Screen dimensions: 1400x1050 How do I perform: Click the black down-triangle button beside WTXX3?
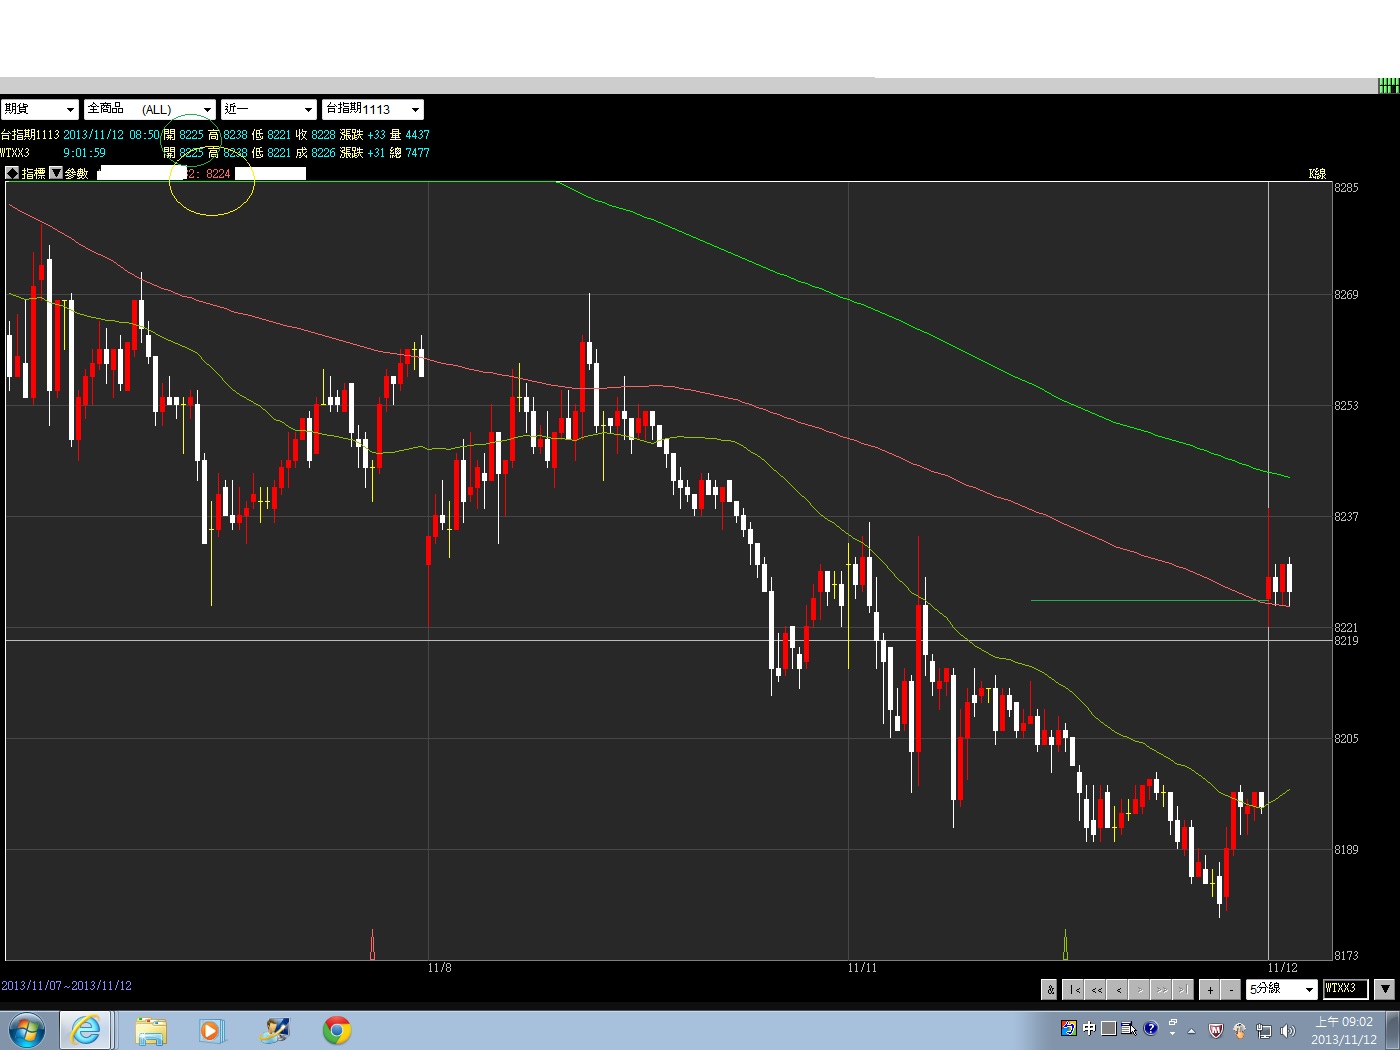pos(1385,989)
